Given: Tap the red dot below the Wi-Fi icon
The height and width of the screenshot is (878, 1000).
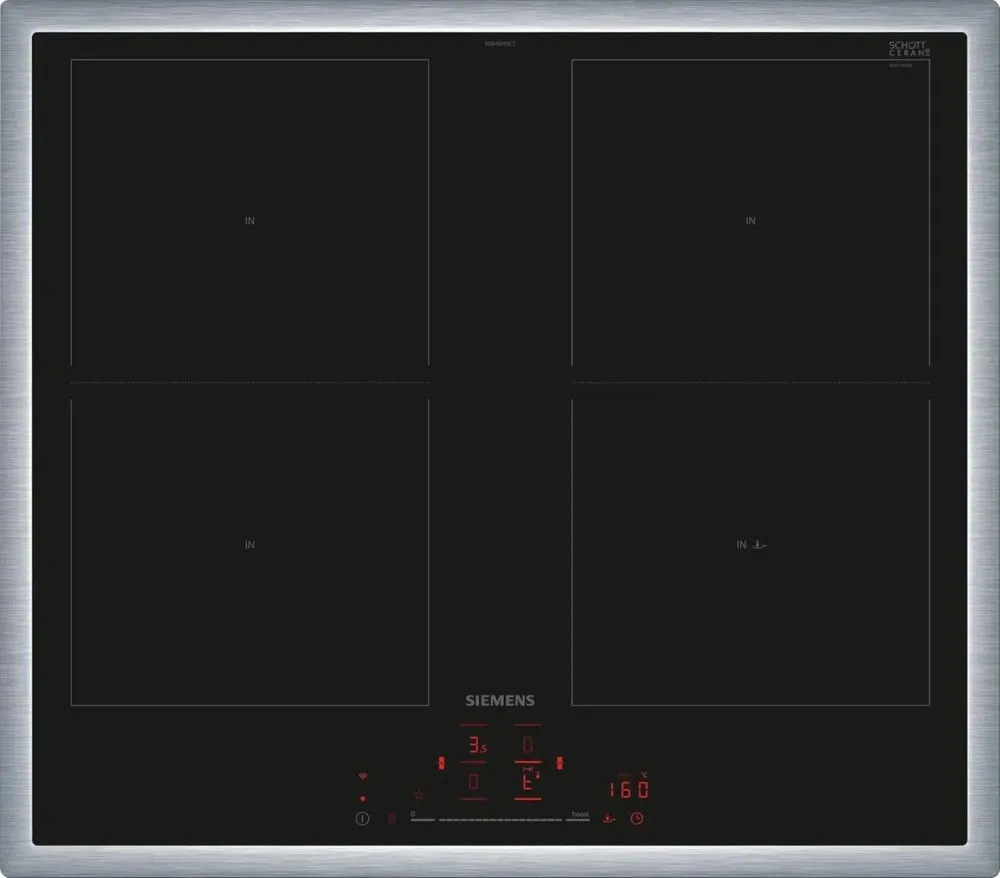Looking at the screenshot, I should (363, 798).
